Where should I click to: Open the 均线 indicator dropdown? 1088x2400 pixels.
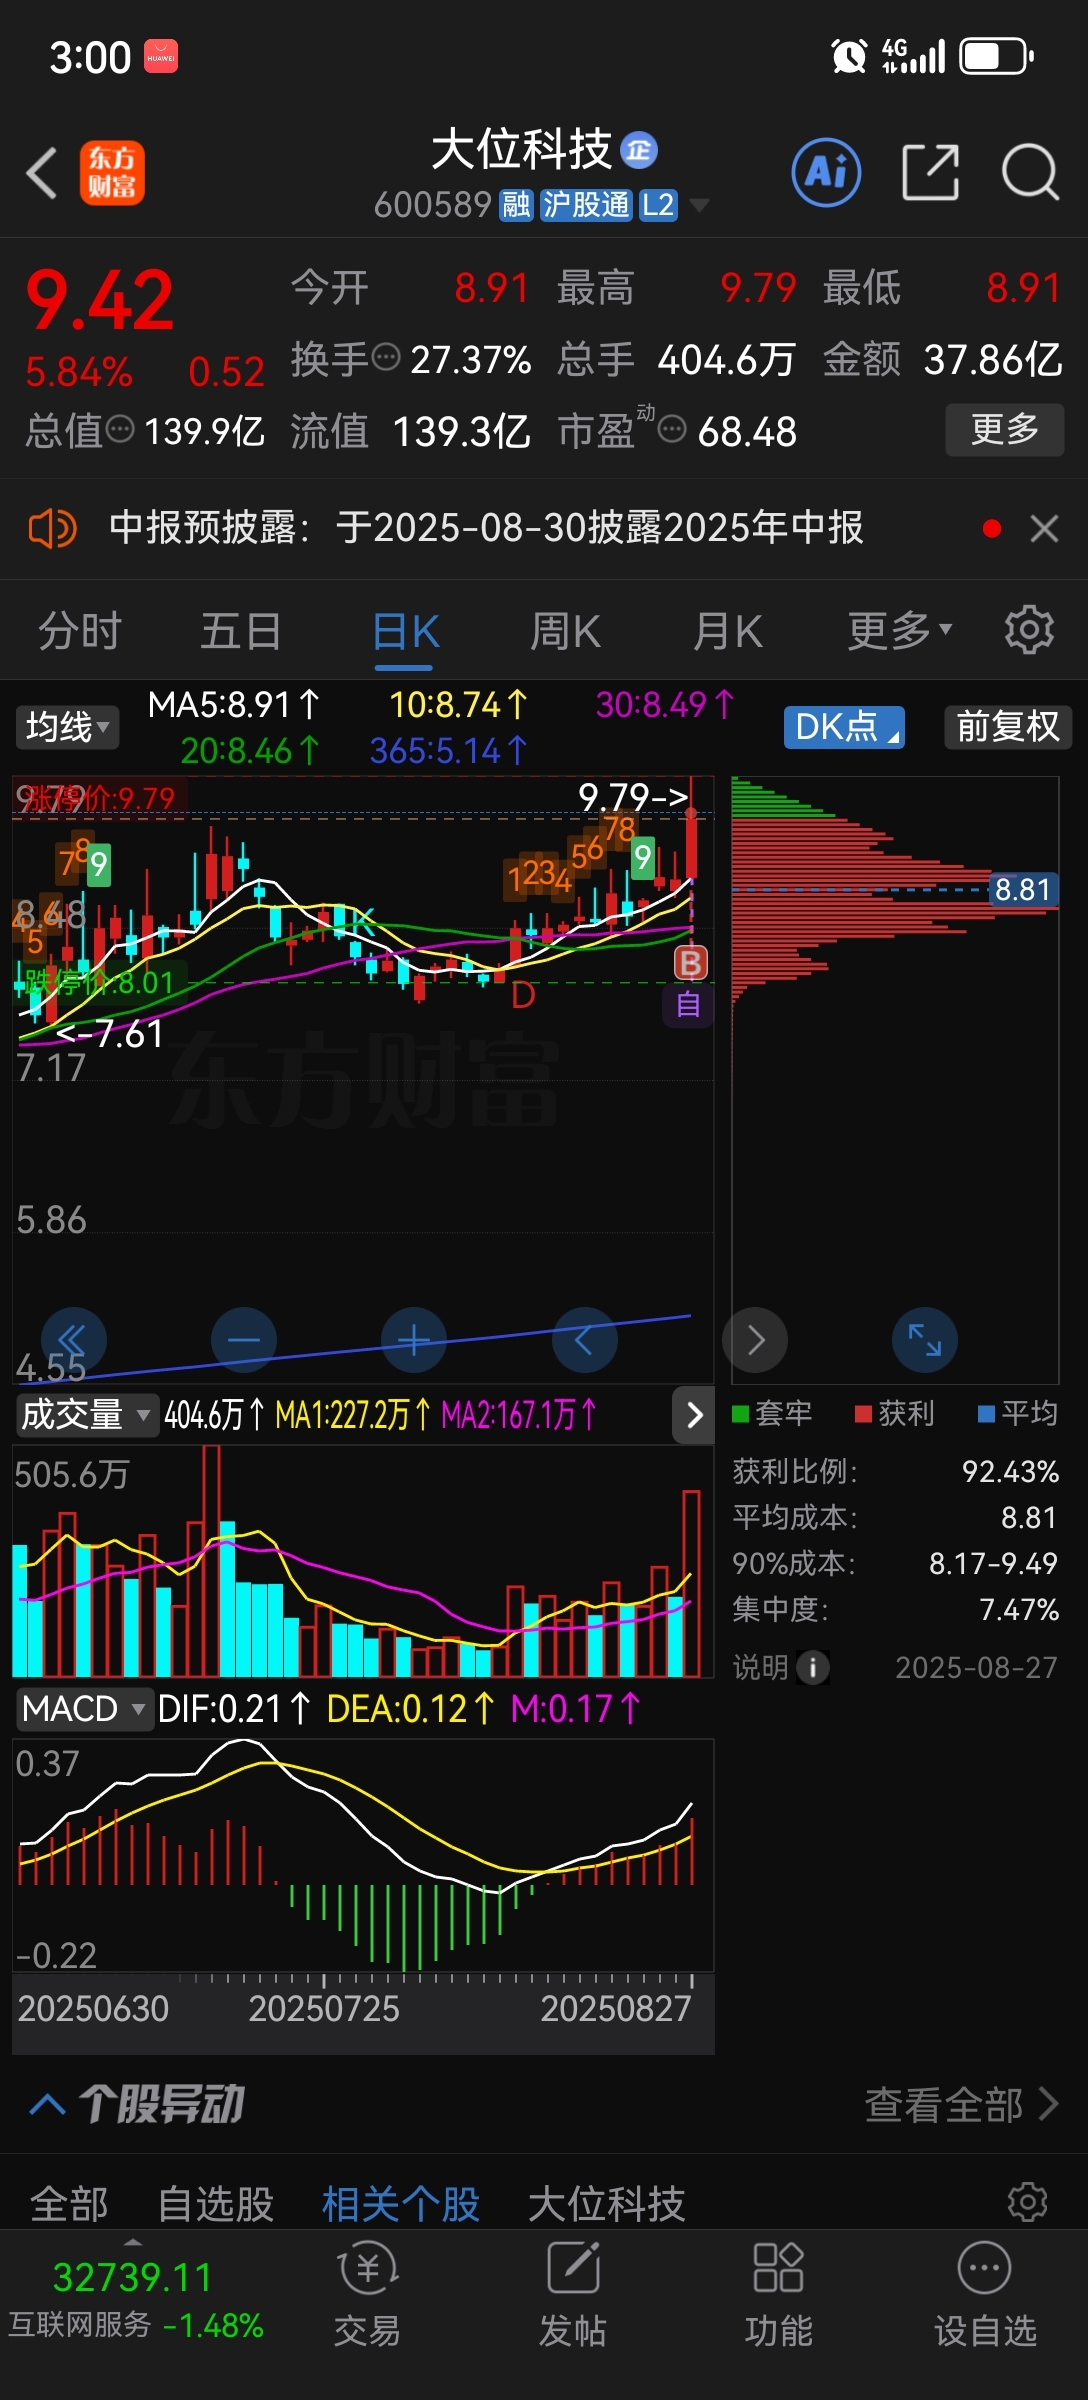point(67,727)
